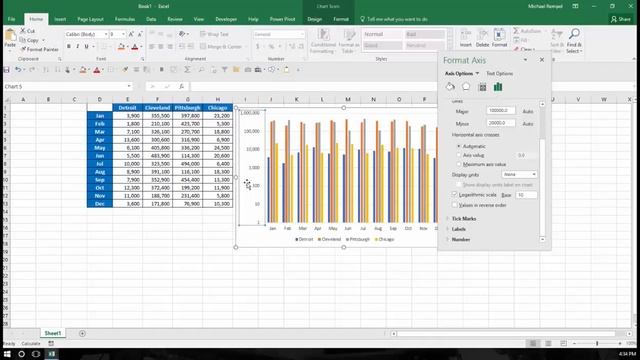The width and height of the screenshot is (640, 360).
Task: Click the Insert cells icon
Action: (x=465, y=38)
